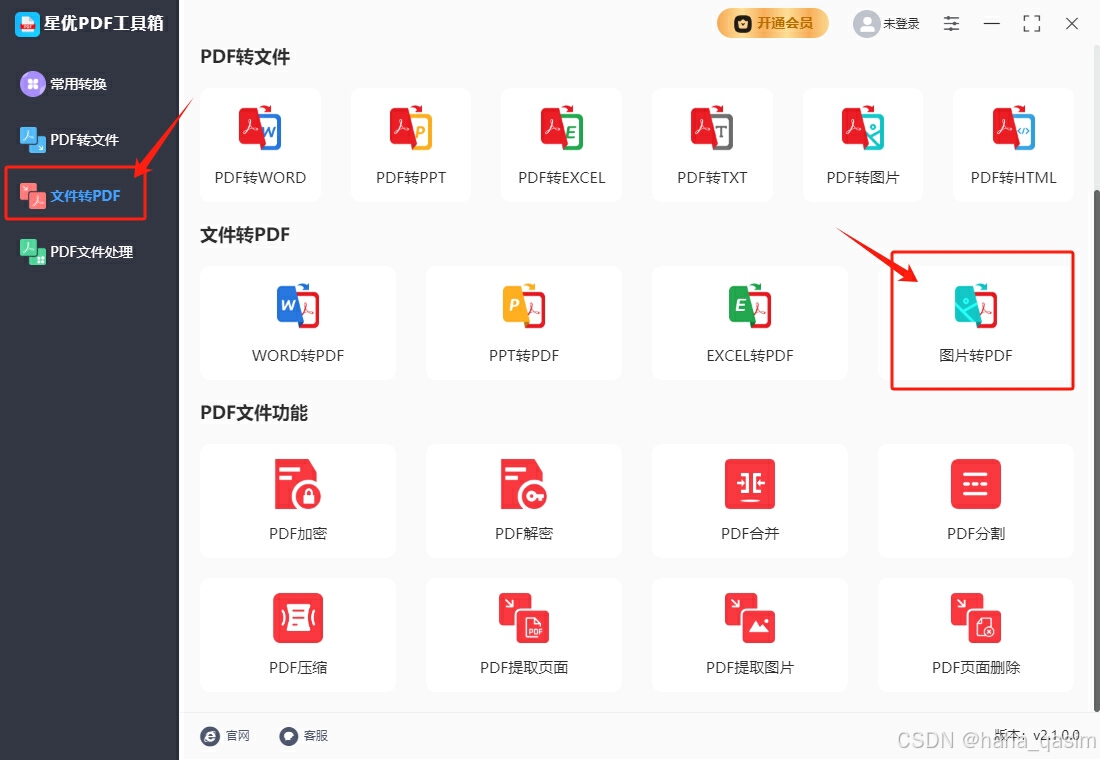1100x760 pixels.
Task: Open PDF文件处理 in sidebar
Action: click(76, 251)
